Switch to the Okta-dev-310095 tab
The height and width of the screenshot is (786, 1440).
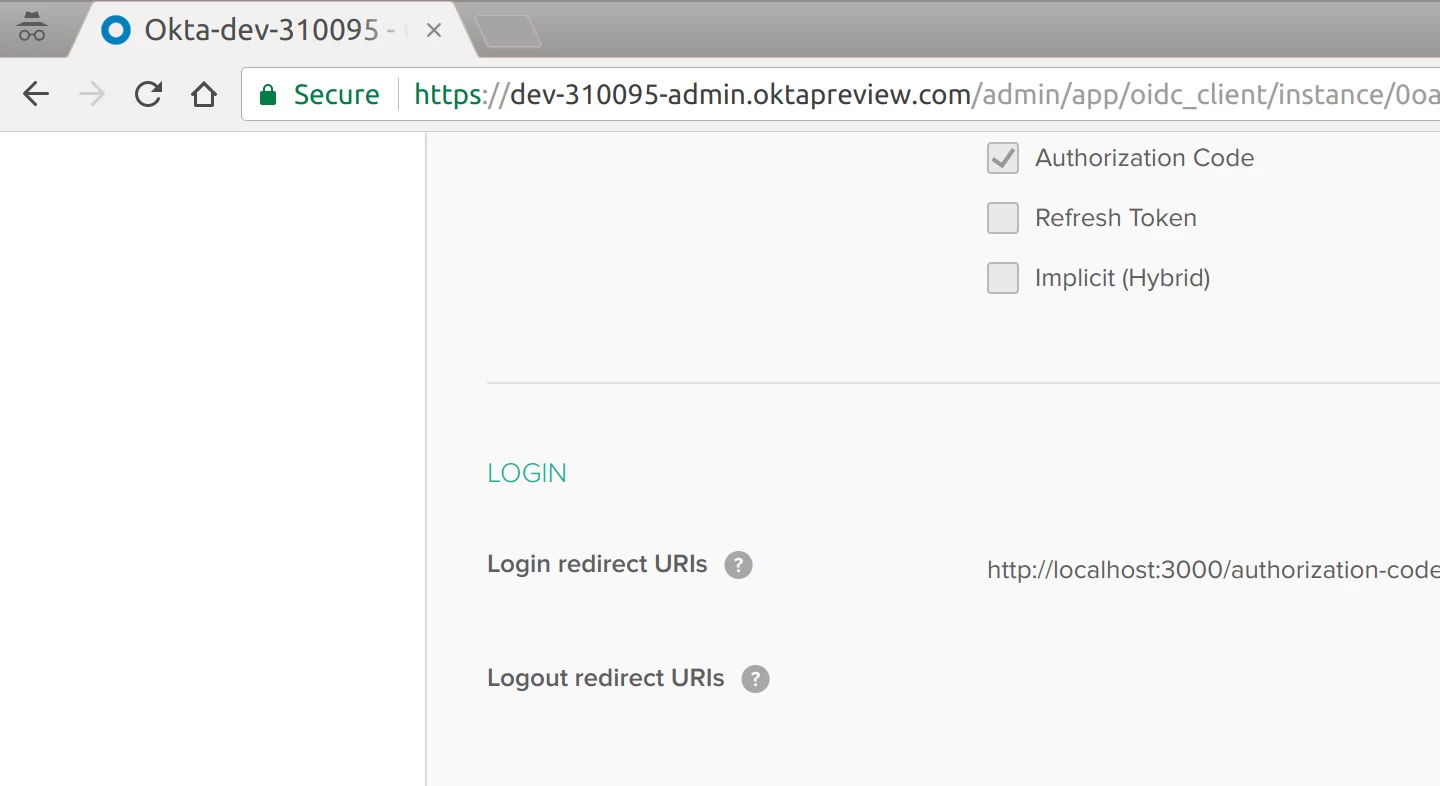coord(260,31)
